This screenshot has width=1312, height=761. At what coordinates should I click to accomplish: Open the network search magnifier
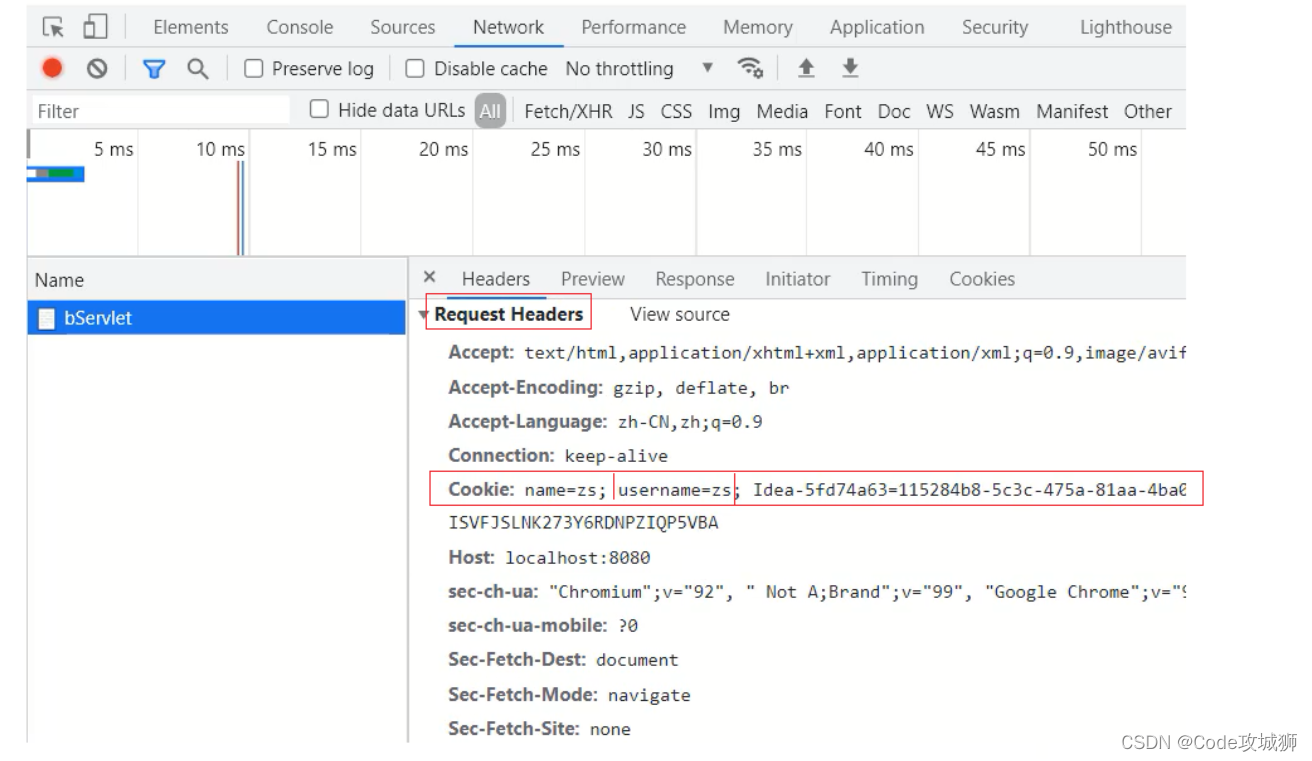198,68
